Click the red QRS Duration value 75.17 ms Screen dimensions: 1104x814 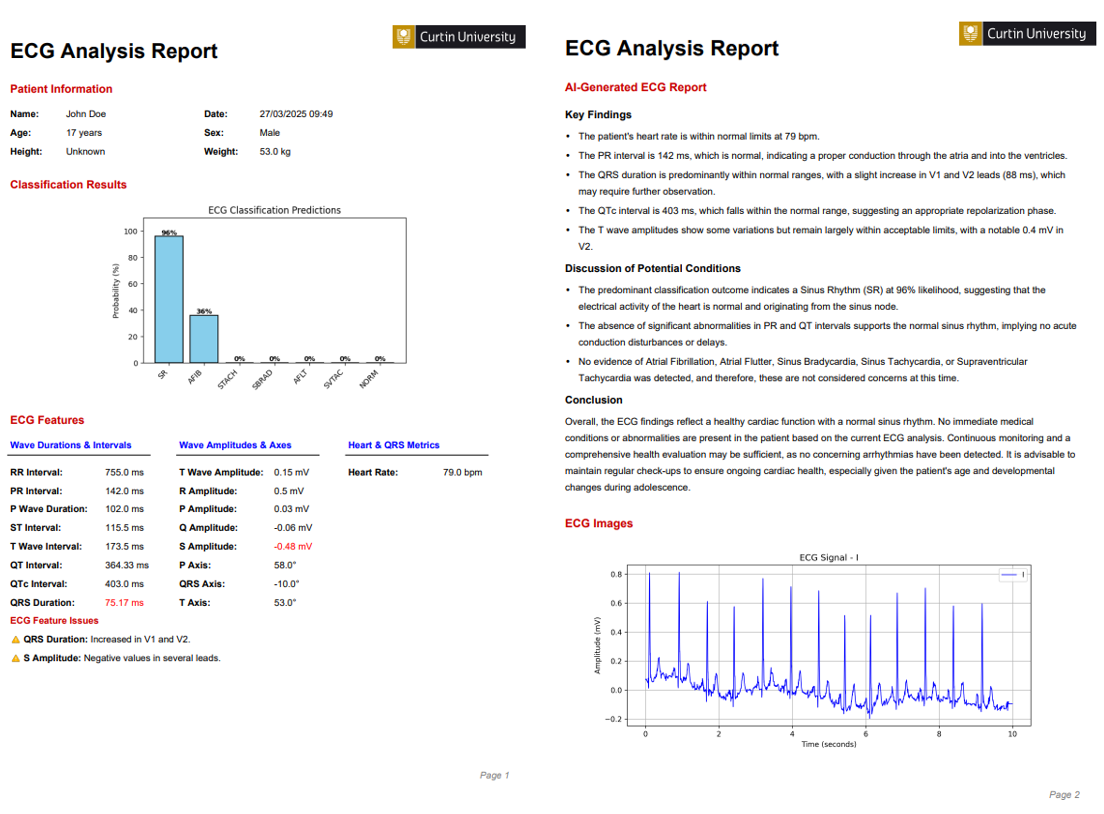click(124, 603)
